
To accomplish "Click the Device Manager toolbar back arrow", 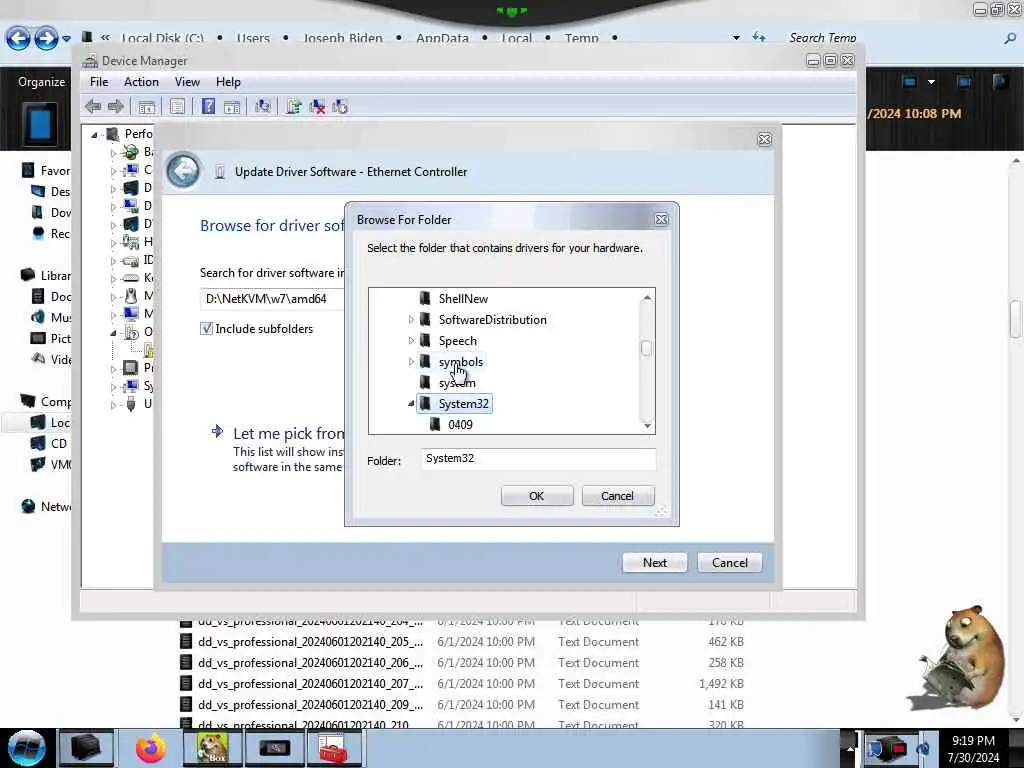I will pyautogui.click(x=93, y=106).
